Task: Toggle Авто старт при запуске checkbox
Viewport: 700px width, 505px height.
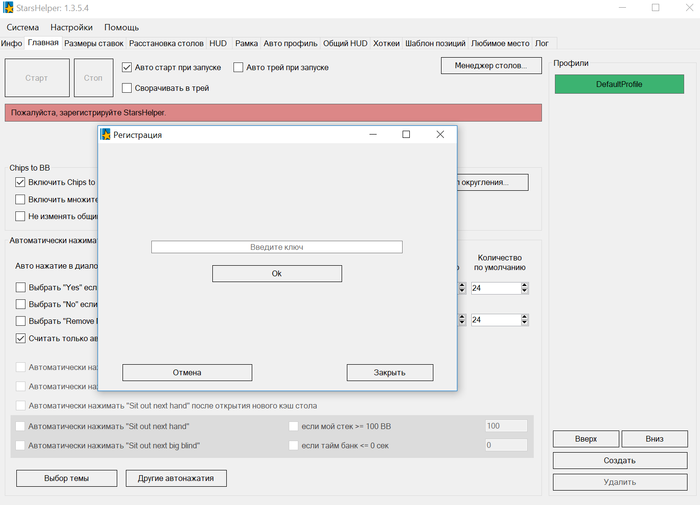Action: (127, 67)
